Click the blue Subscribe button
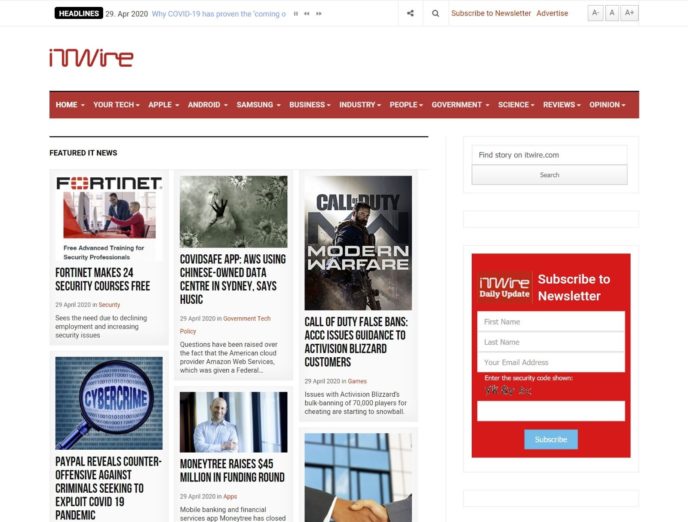This screenshot has width=688, height=522. (x=551, y=439)
